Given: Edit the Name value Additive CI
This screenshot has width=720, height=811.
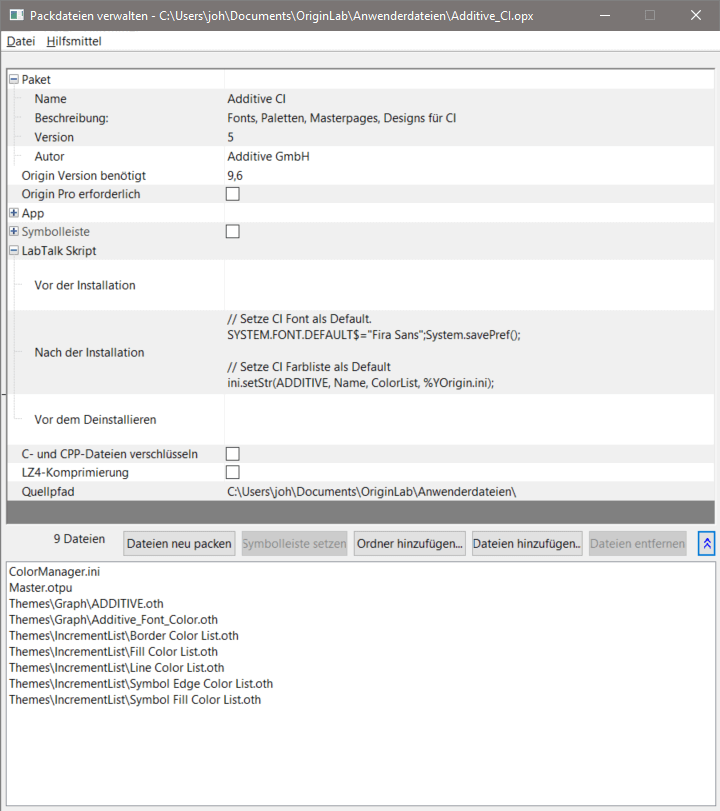Looking at the screenshot, I should point(469,99).
